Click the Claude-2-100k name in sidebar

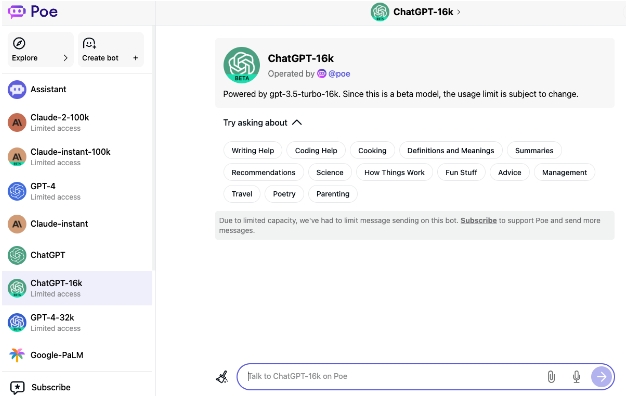click(59, 117)
